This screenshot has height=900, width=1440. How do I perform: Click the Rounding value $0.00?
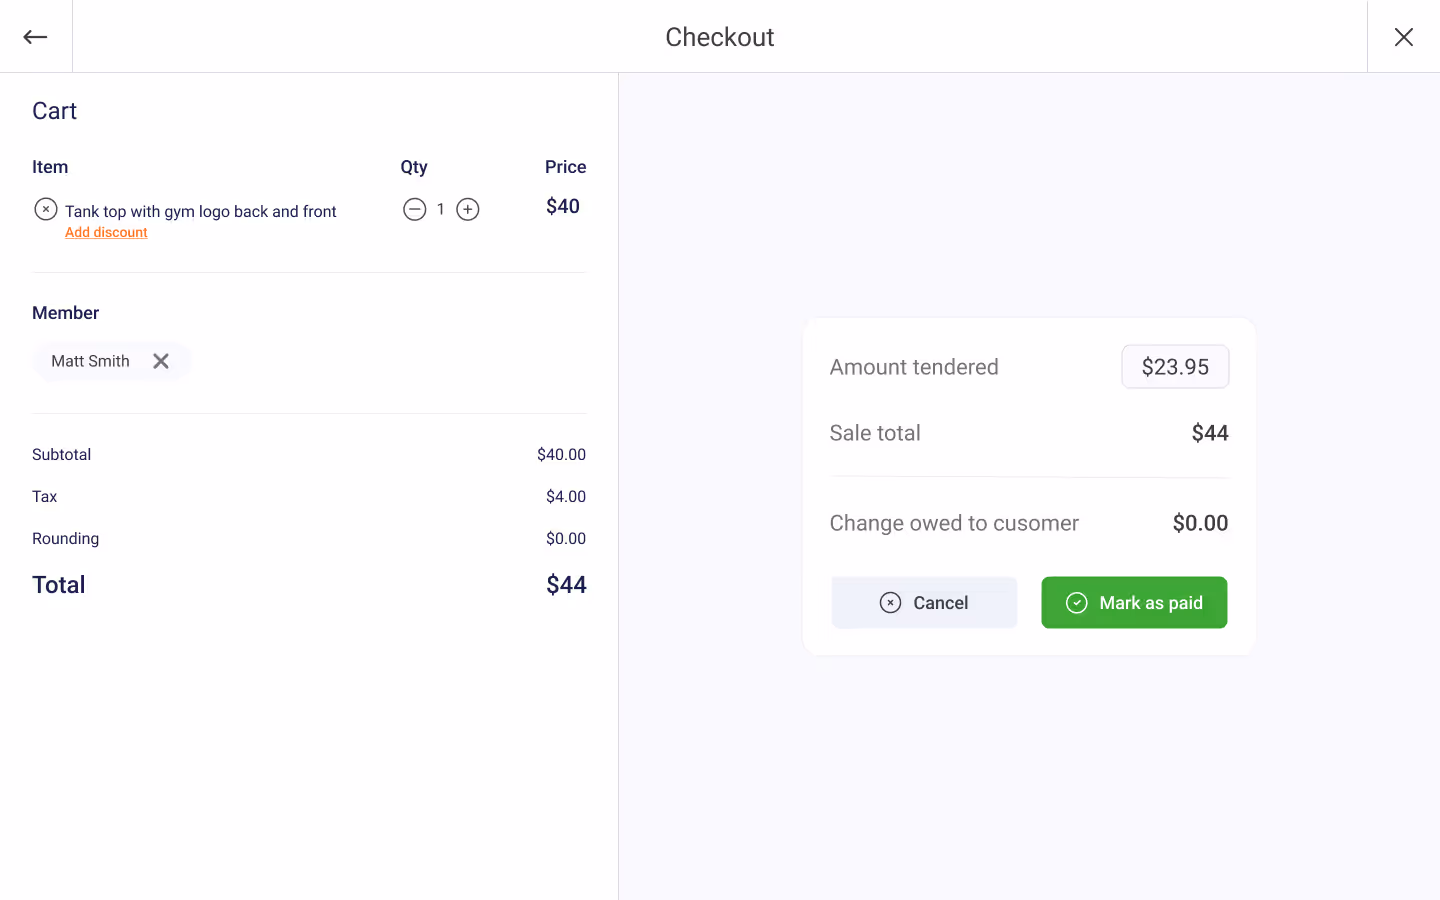566,538
